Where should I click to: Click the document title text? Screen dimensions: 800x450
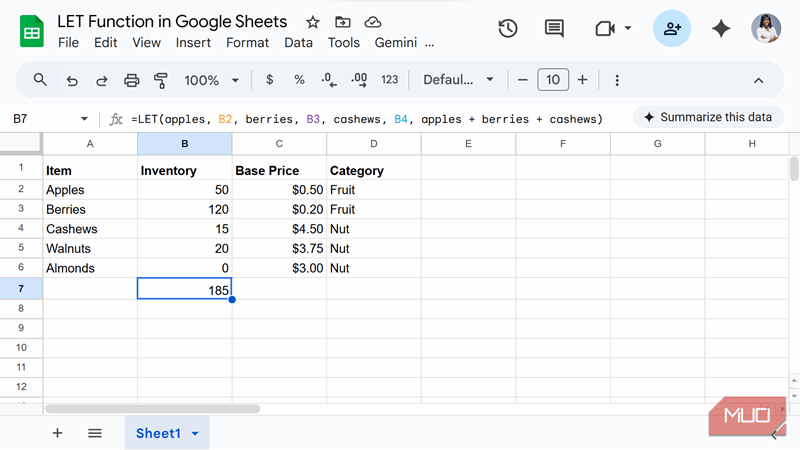[172, 21]
